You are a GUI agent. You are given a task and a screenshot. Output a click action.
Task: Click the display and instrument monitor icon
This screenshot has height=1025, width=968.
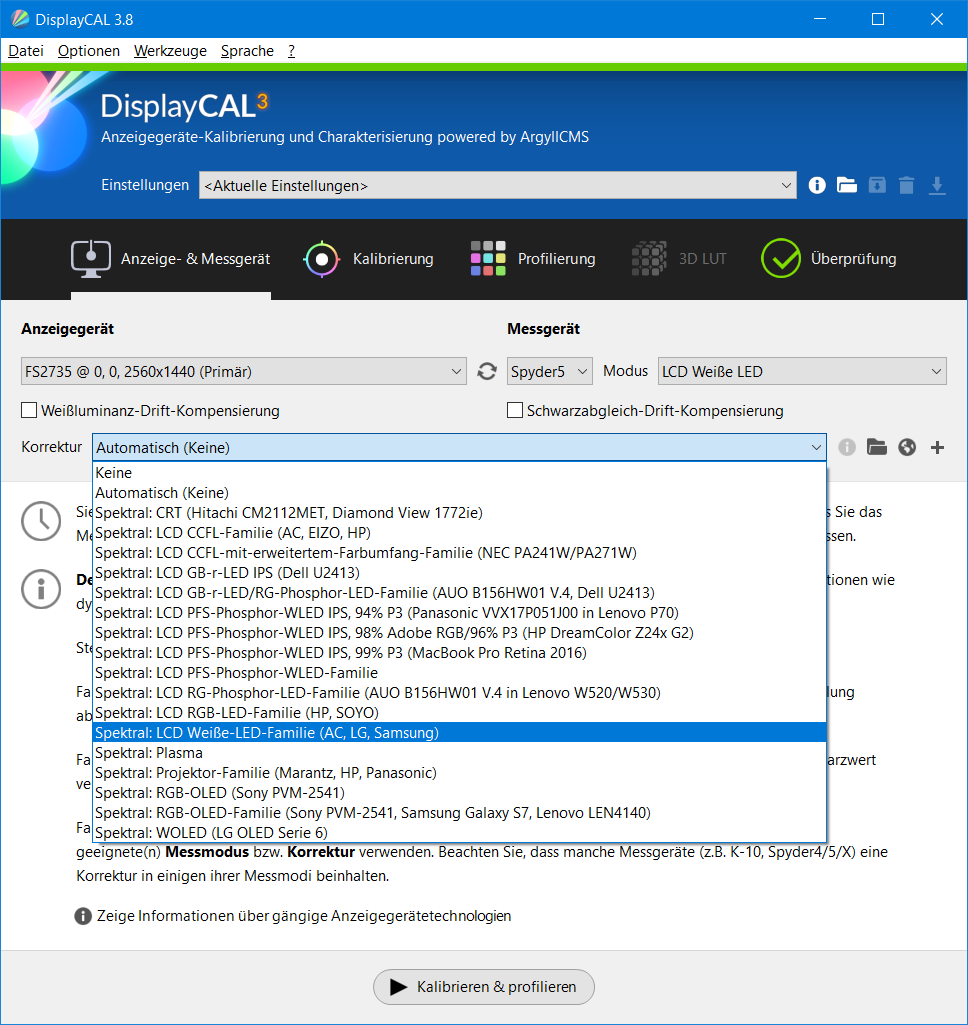pos(91,259)
